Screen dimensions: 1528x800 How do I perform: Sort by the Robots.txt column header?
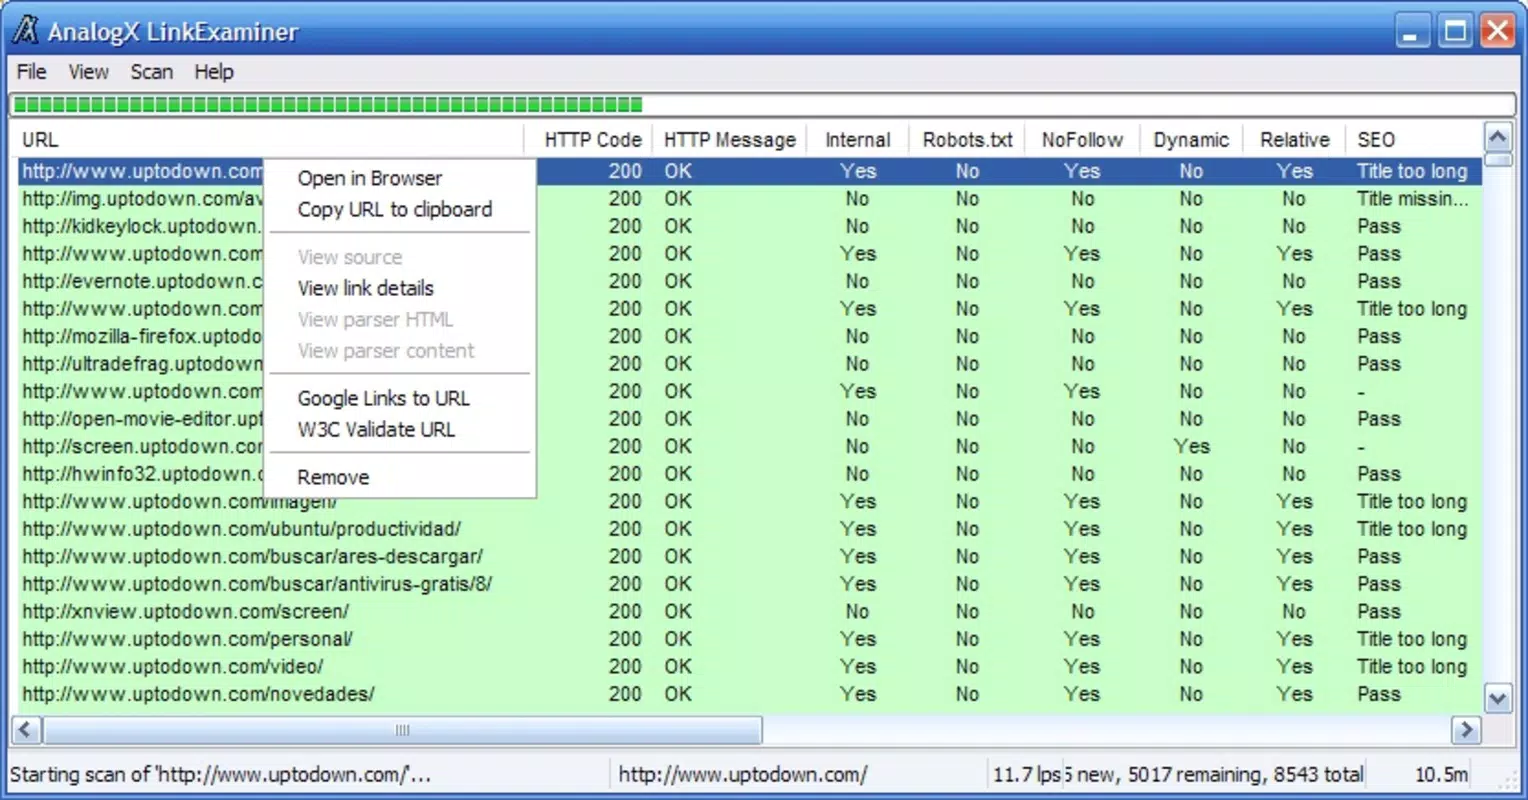point(967,140)
